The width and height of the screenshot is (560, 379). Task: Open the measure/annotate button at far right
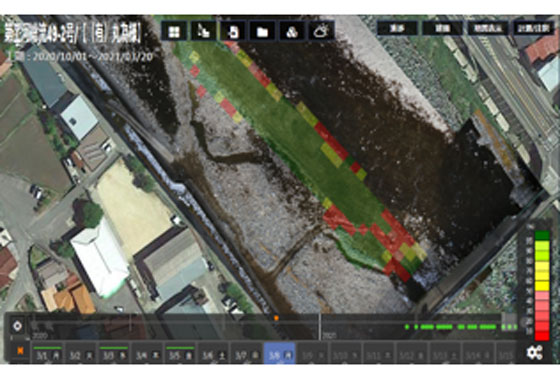pyautogui.click(x=534, y=28)
